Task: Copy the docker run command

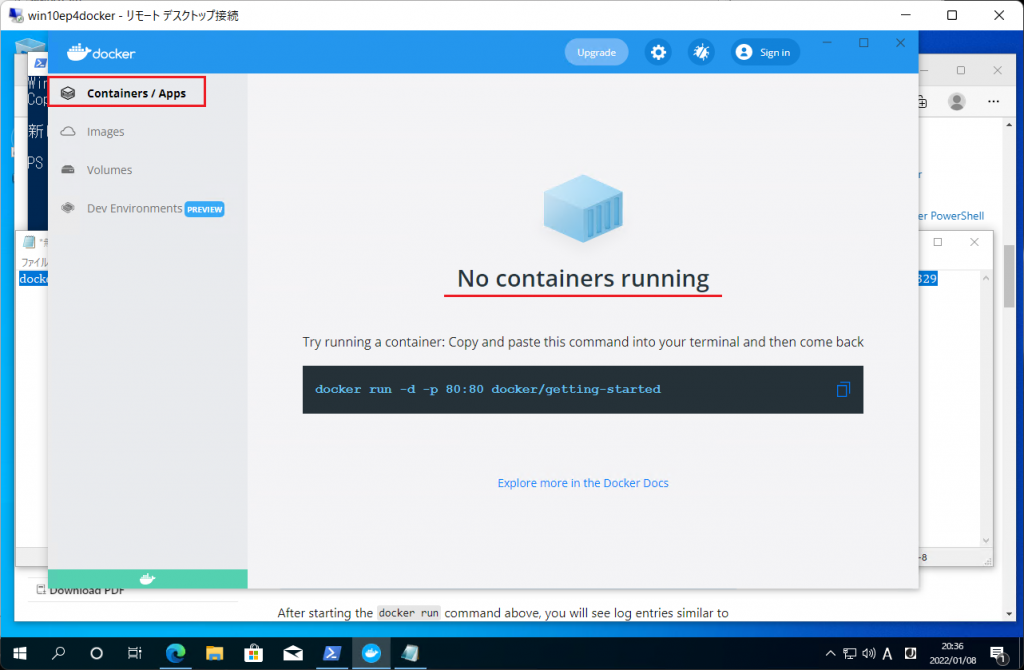Action: pos(843,390)
